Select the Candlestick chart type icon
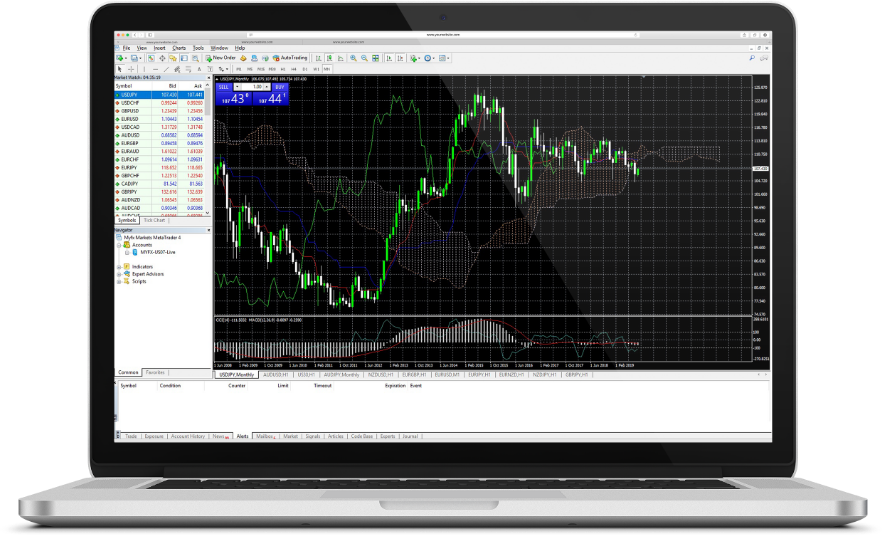 tap(329, 58)
